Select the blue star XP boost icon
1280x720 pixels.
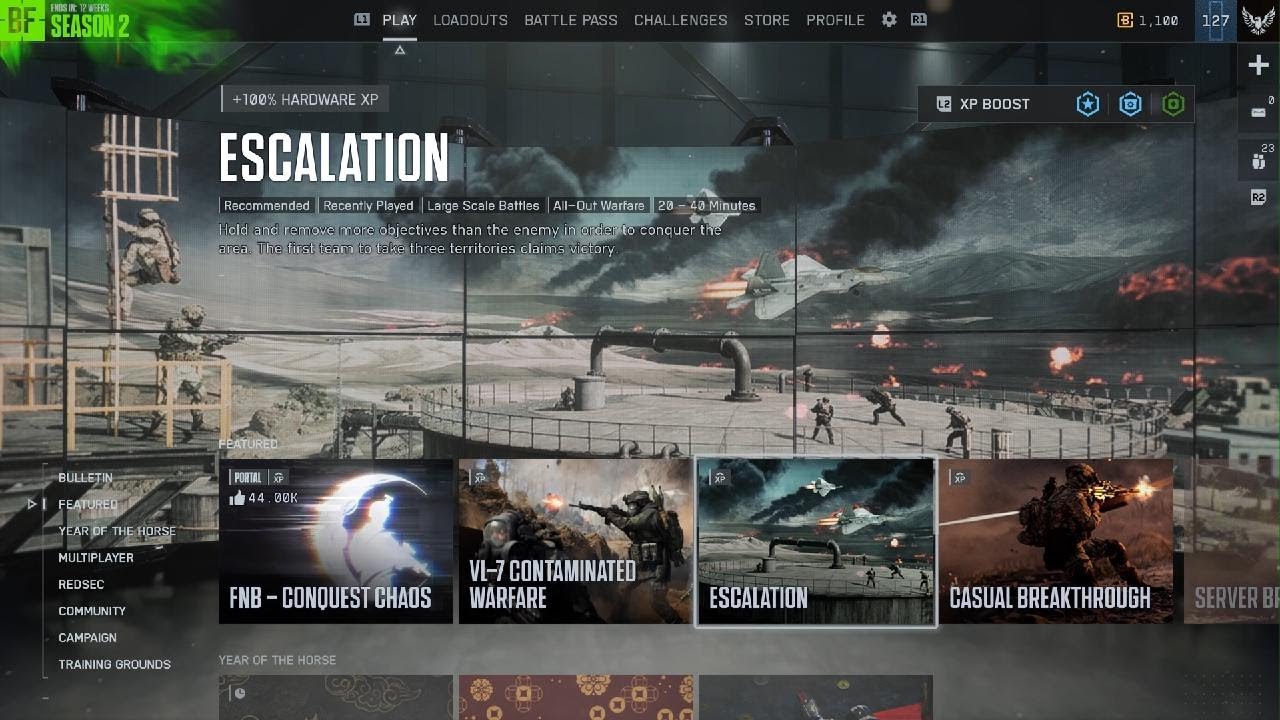click(x=1088, y=104)
